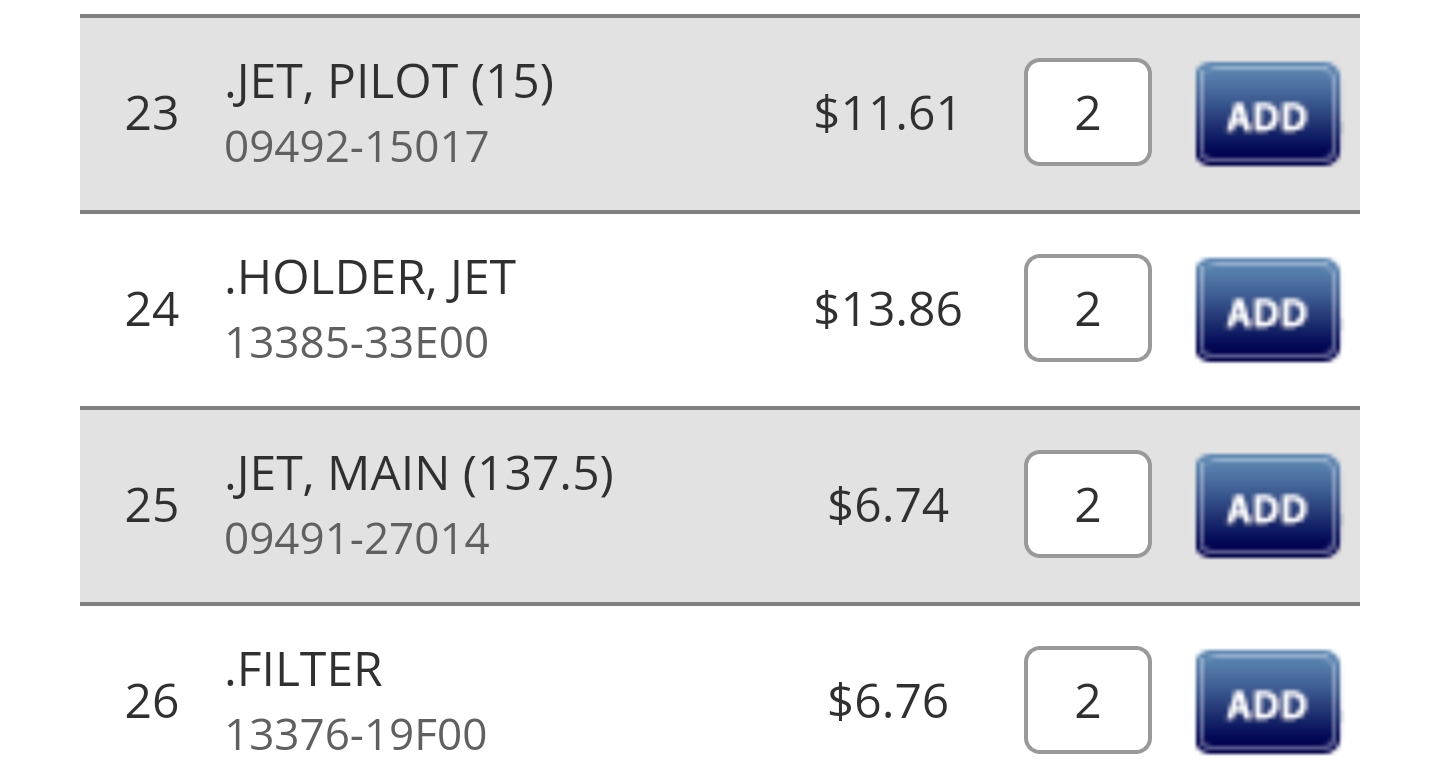Add the Jet Holder to cart

[1267, 309]
